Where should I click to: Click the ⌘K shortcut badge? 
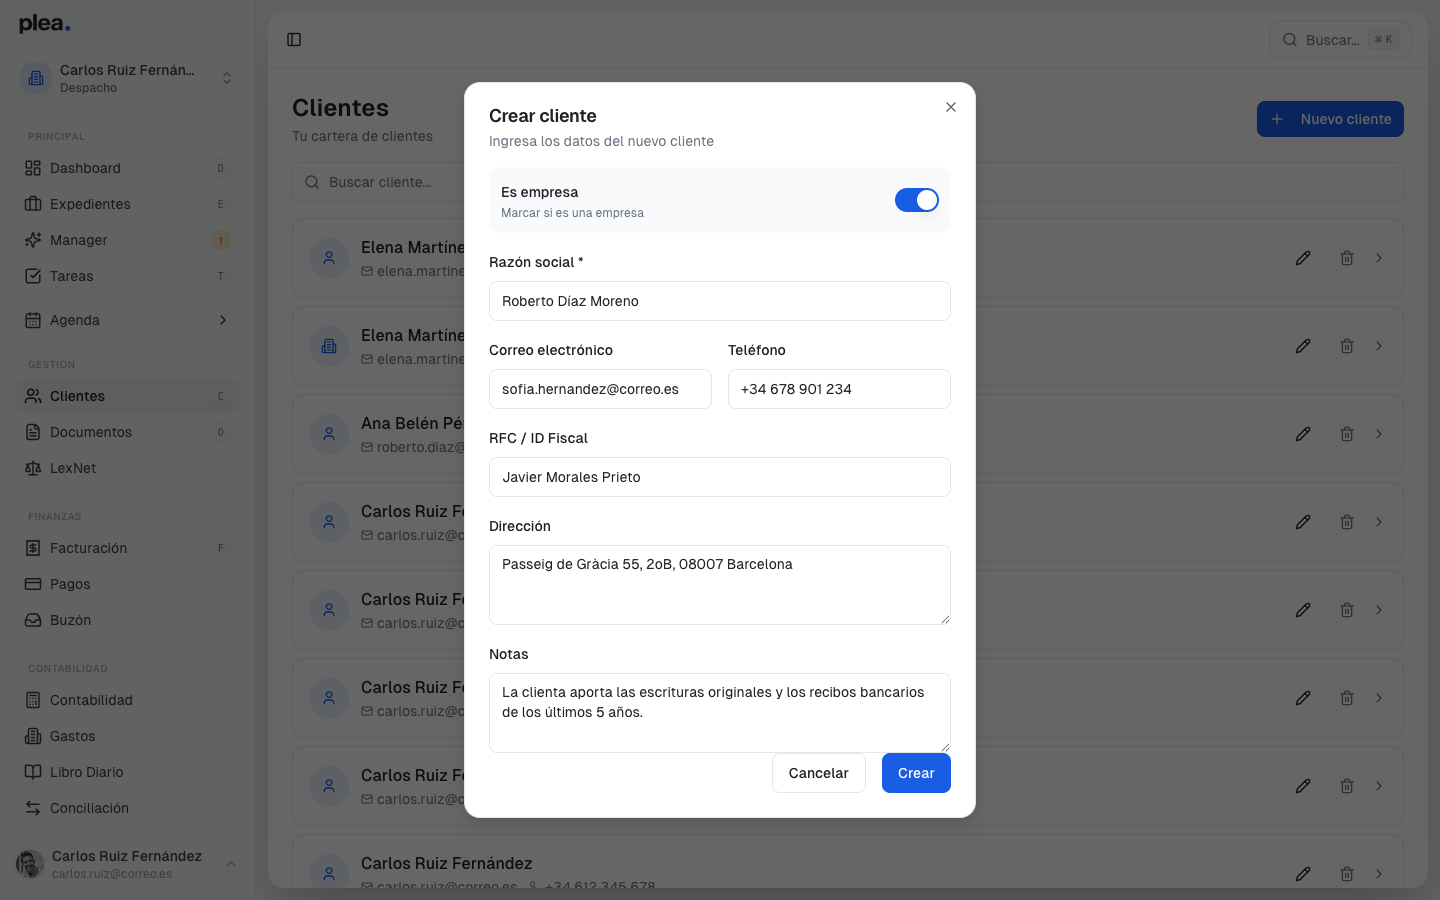pos(1384,40)
